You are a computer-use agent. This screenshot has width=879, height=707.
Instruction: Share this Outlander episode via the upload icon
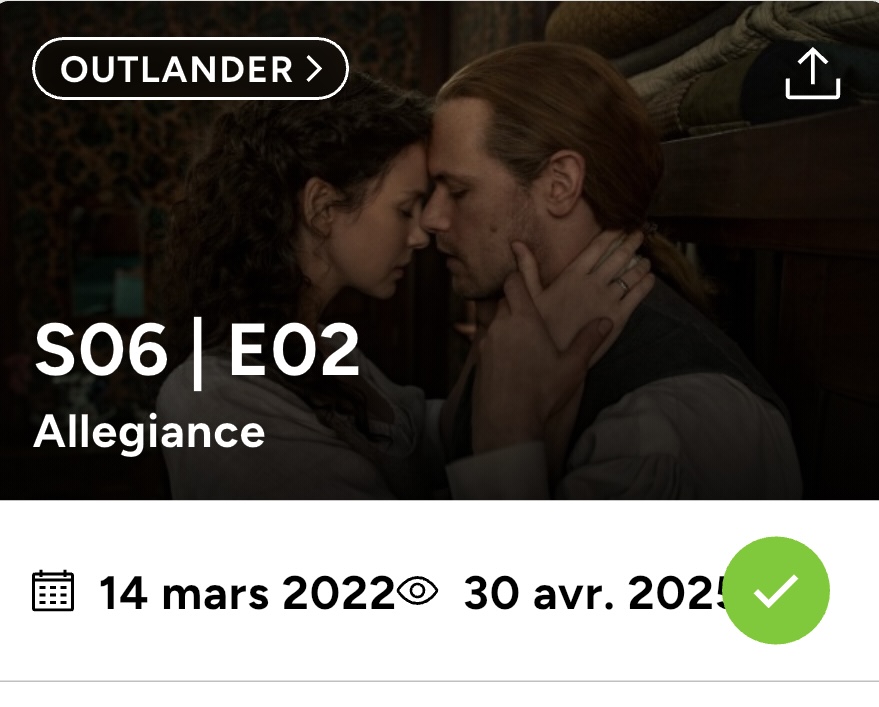click(x=812, y=73)
